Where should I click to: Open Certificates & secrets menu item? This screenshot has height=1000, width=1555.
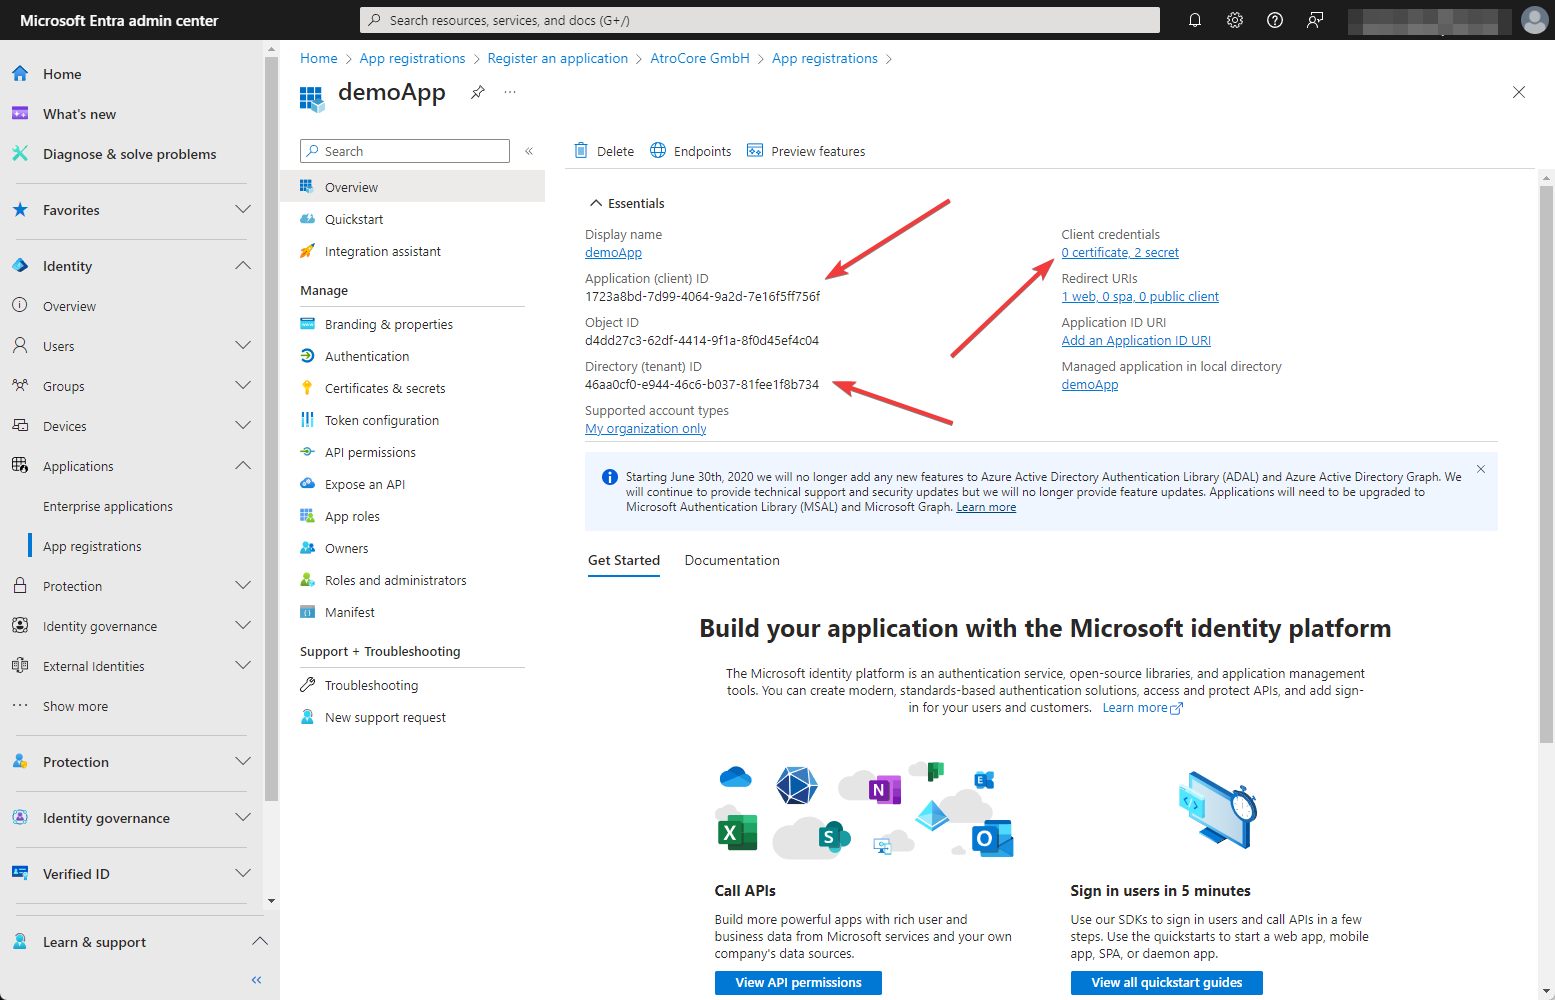385,388
